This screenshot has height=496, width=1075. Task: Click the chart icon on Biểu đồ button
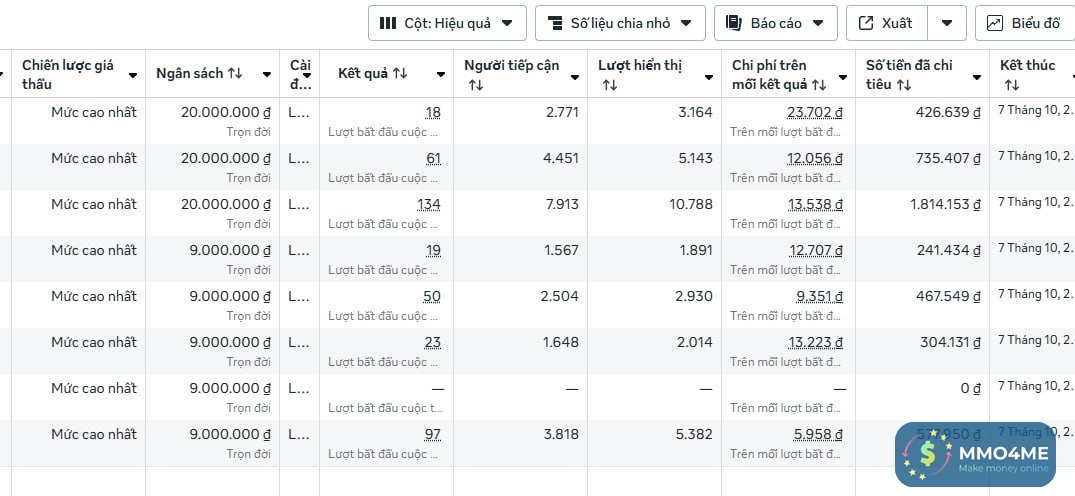click(995, 23)
